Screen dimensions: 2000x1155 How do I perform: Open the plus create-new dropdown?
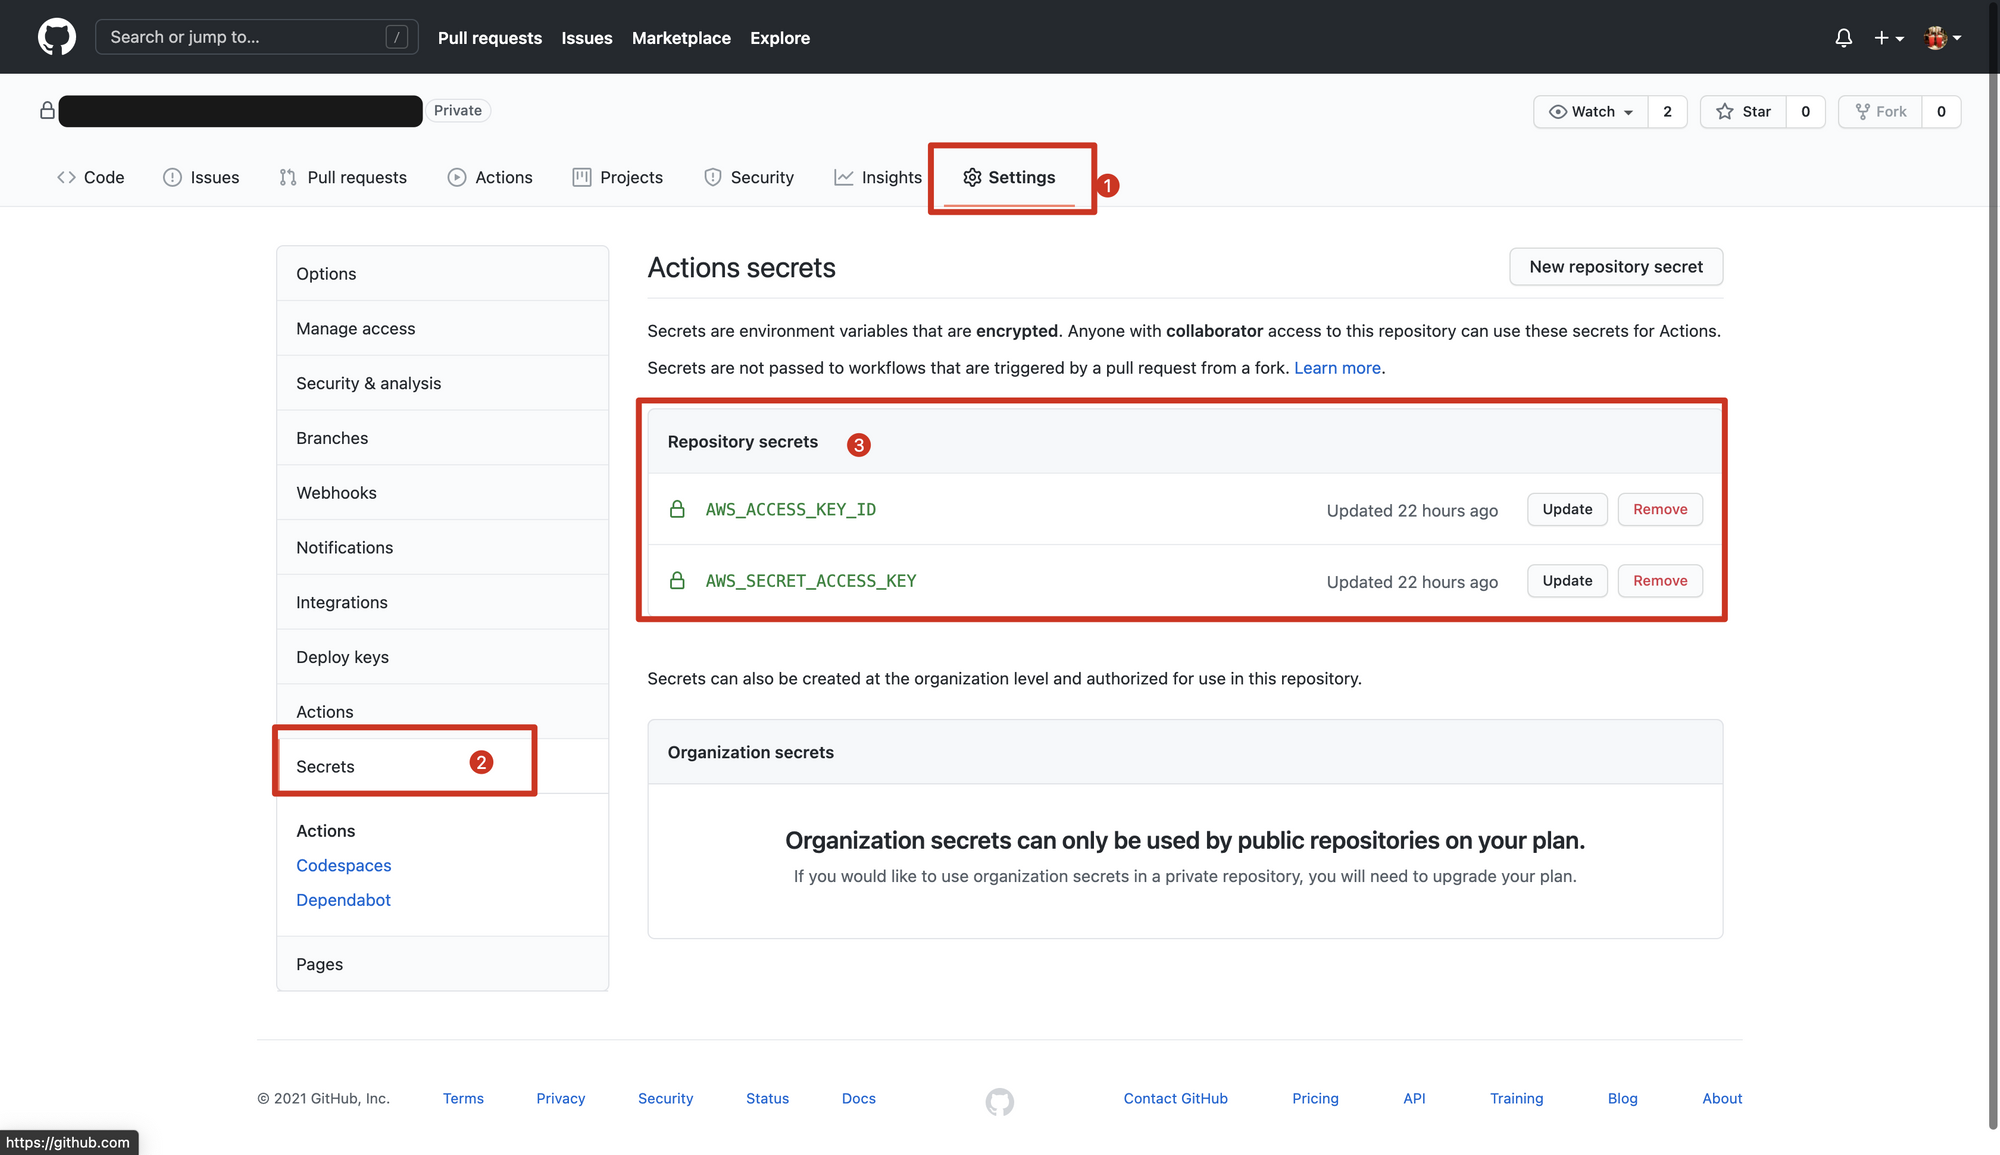[x=1888, y=38]
